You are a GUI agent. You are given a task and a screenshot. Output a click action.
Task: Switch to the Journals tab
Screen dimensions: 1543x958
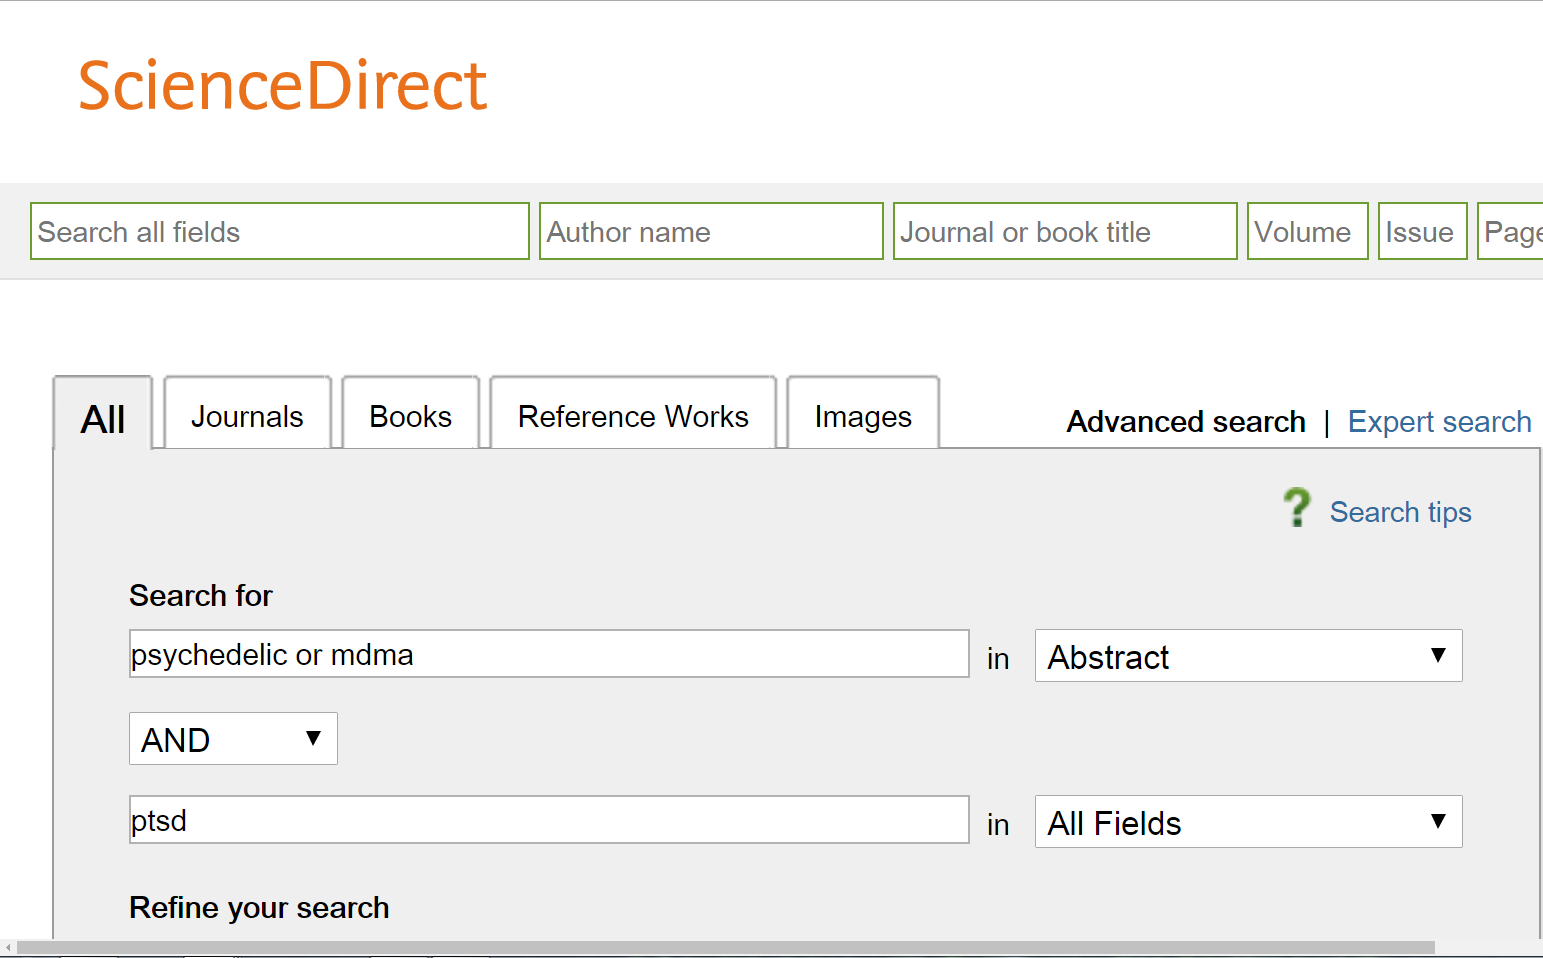point(247,413)
